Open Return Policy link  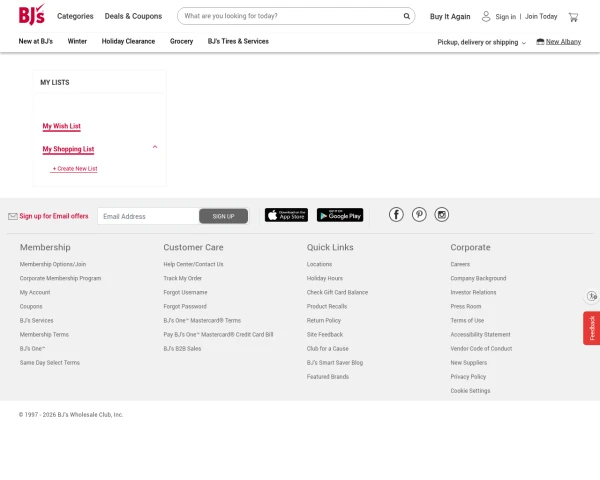(x=323, y=321)
